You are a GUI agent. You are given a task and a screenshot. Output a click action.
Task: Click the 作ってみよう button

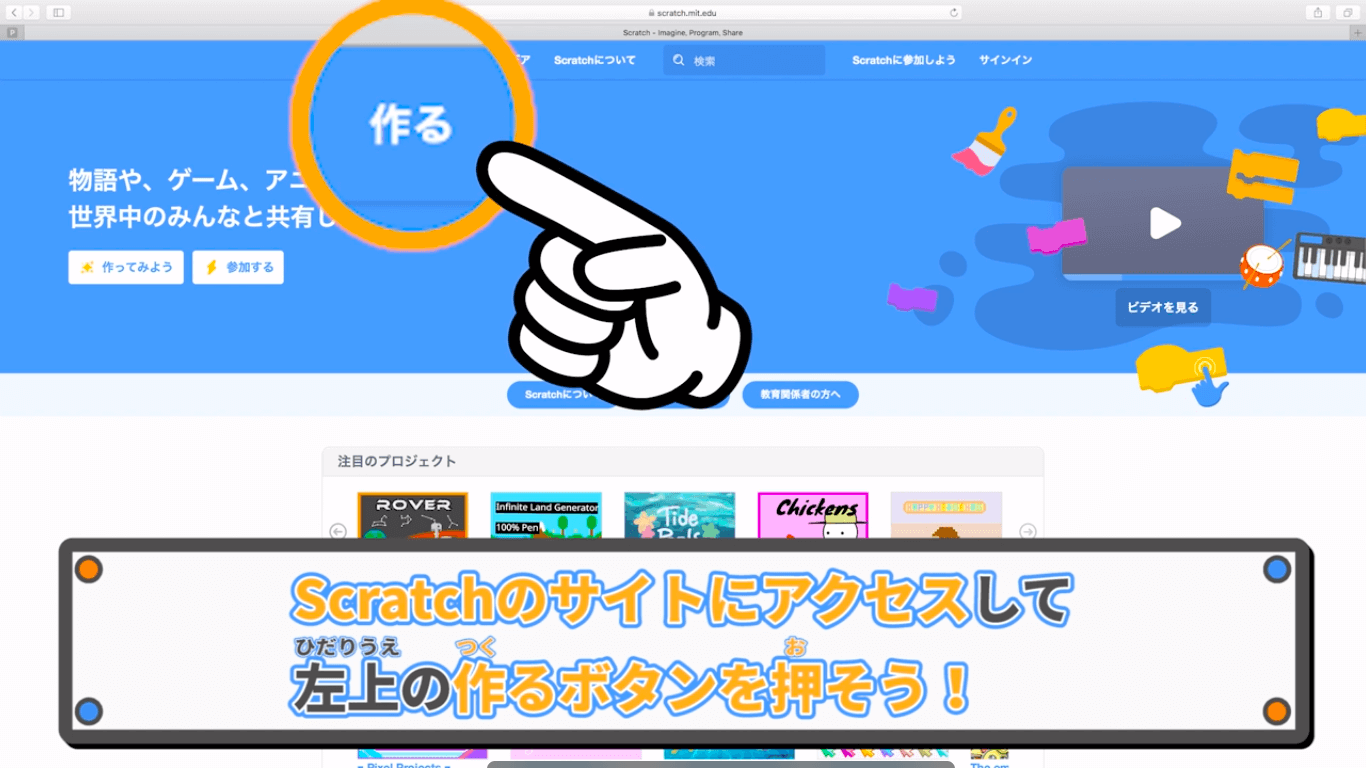pyautogui.click(x=126, y=267)
